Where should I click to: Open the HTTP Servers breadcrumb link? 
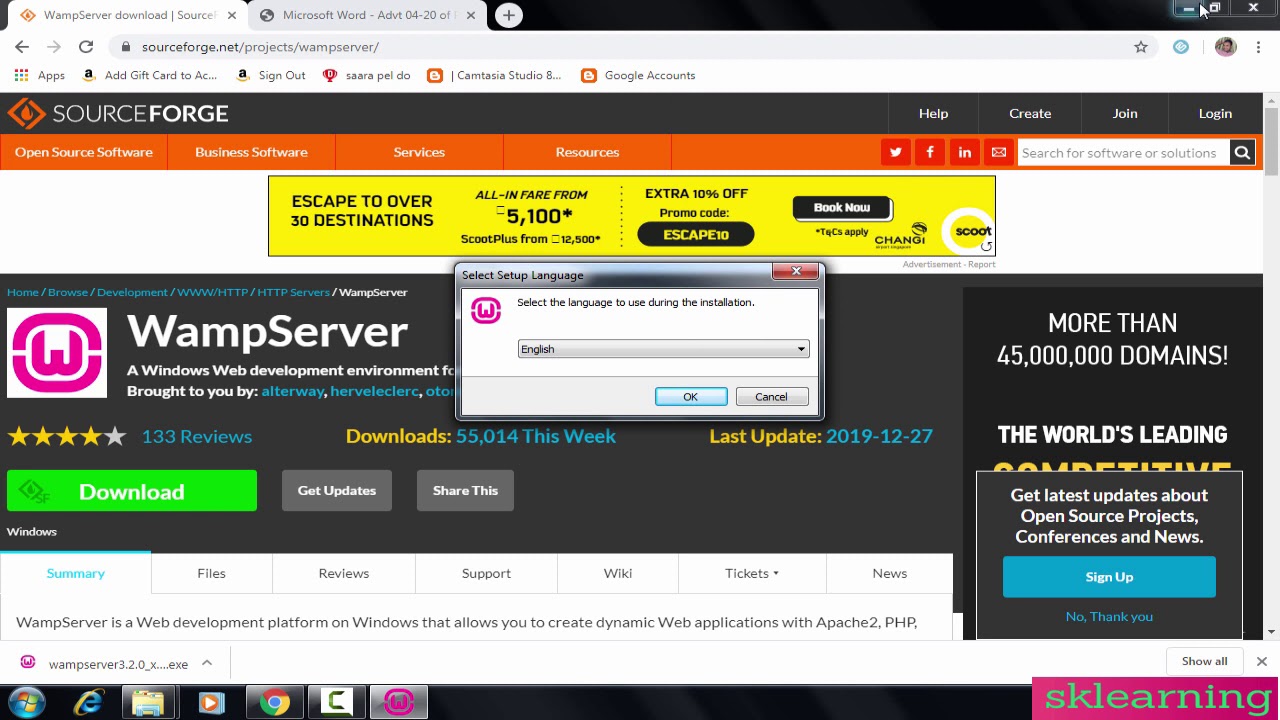coord(293,292)
